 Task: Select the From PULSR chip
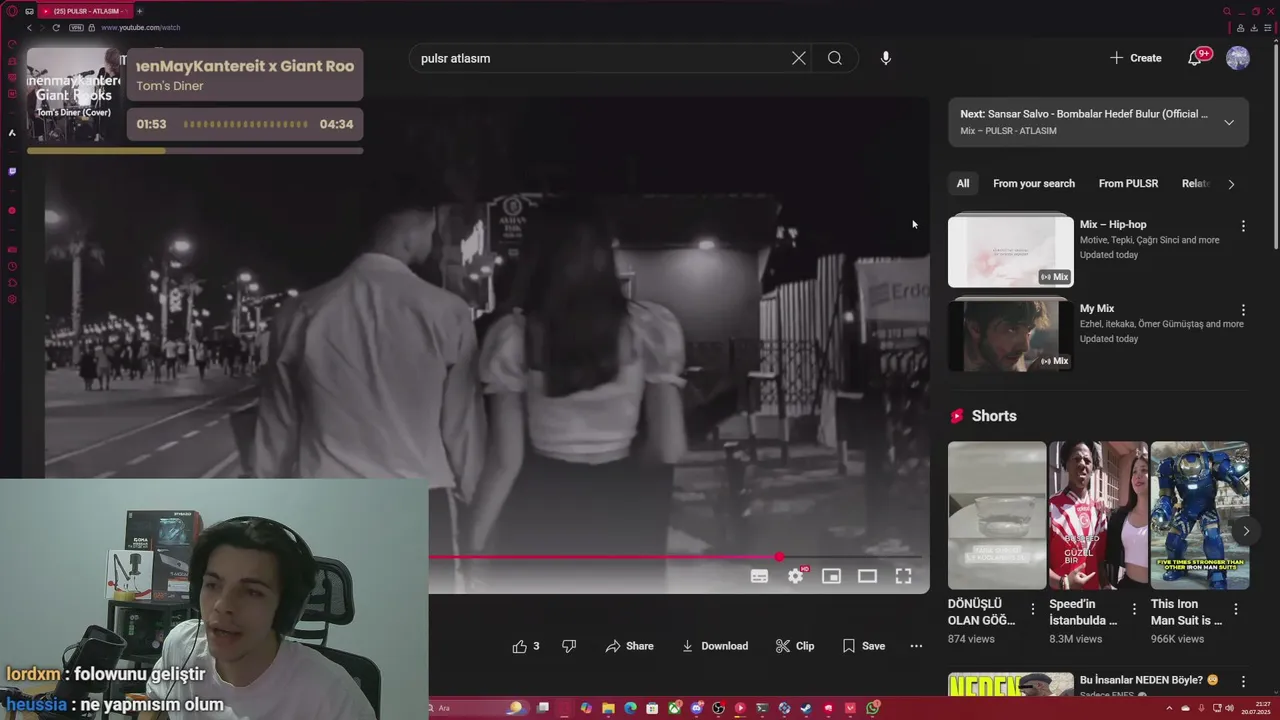pyautogui.click(x=1128, y=184)
